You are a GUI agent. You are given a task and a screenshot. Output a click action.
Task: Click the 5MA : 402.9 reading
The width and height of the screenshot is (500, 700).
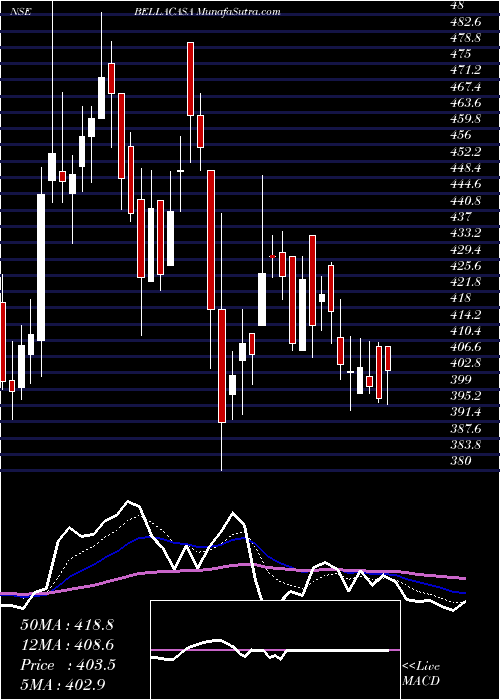pyautogui.click(x=62, y=685)
